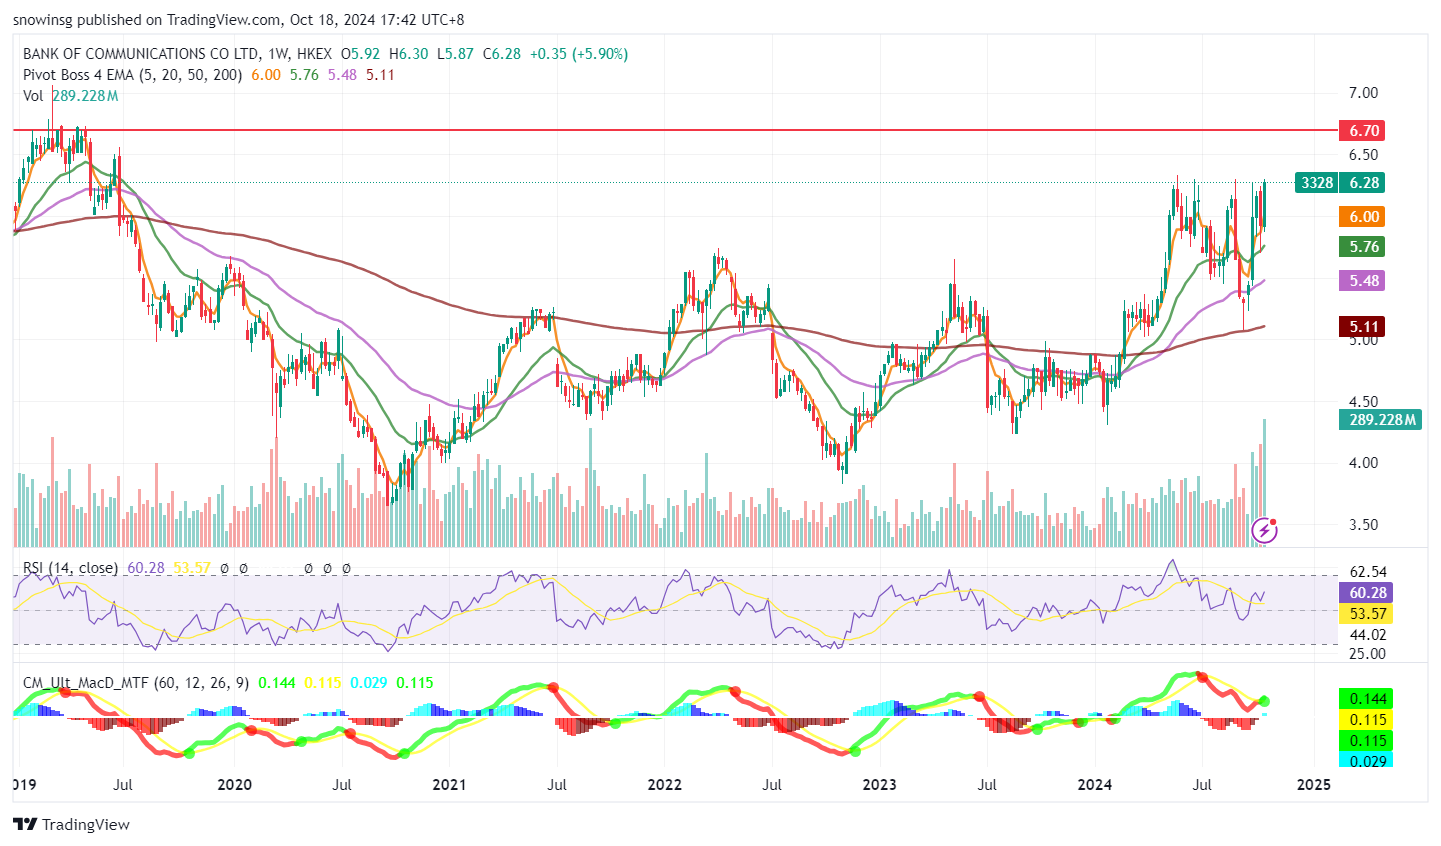
Task: Click the 2024 label on time axis
Action: click(1095, 785)
